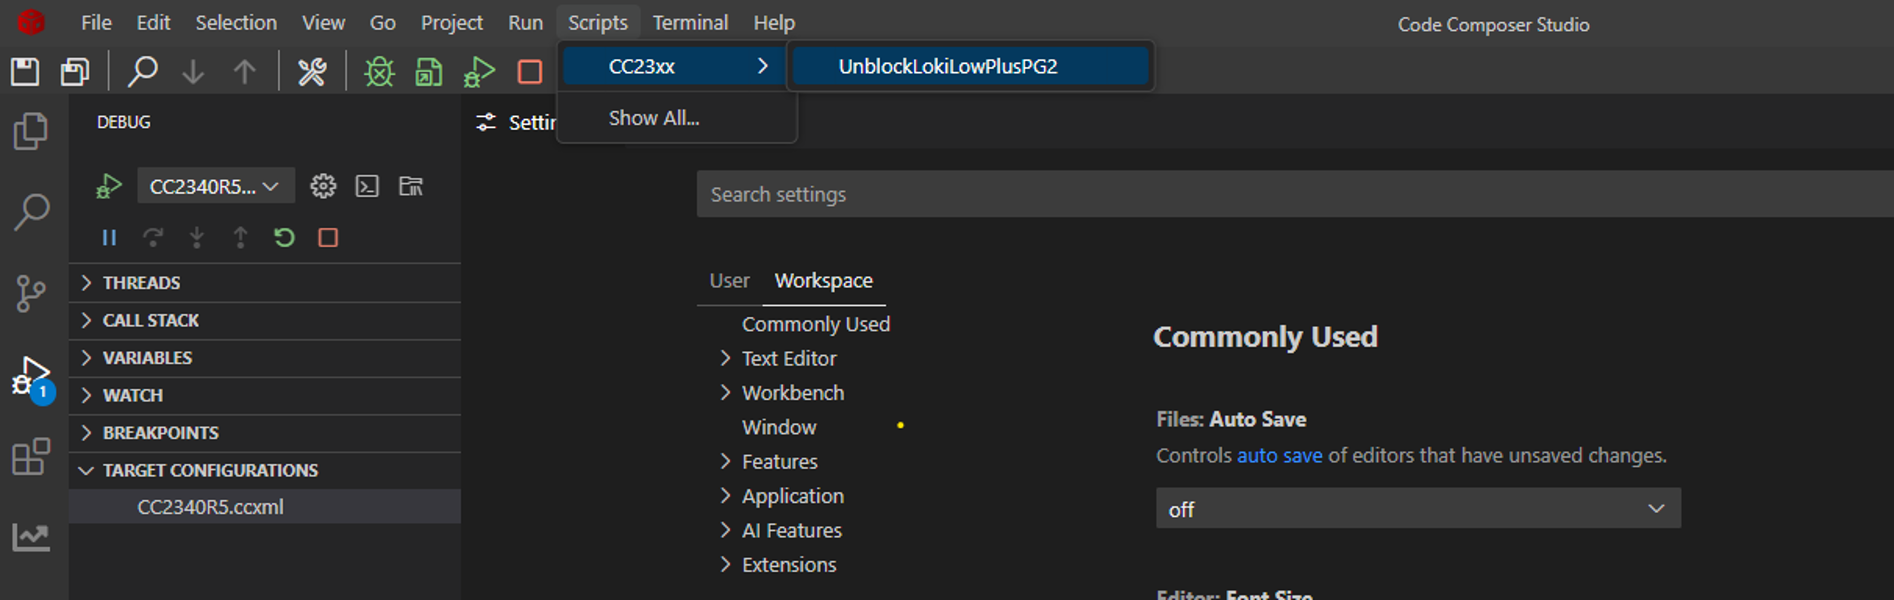Open the launch configuration gear icon
This screenshot has width=1894, height=600.
click(x=323, y=186)
